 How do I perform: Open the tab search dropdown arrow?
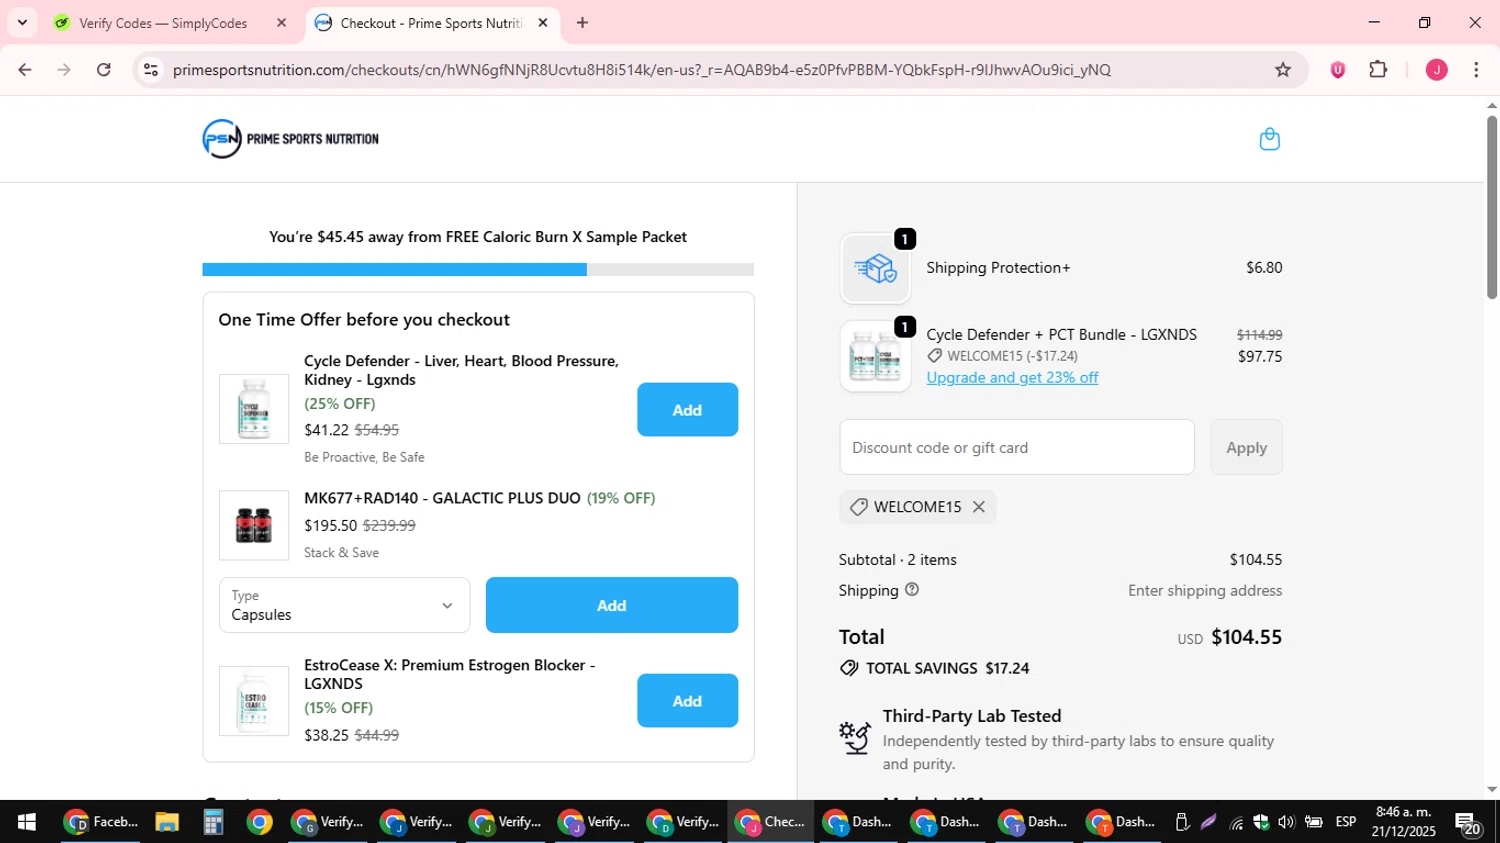tap(22, 23)
